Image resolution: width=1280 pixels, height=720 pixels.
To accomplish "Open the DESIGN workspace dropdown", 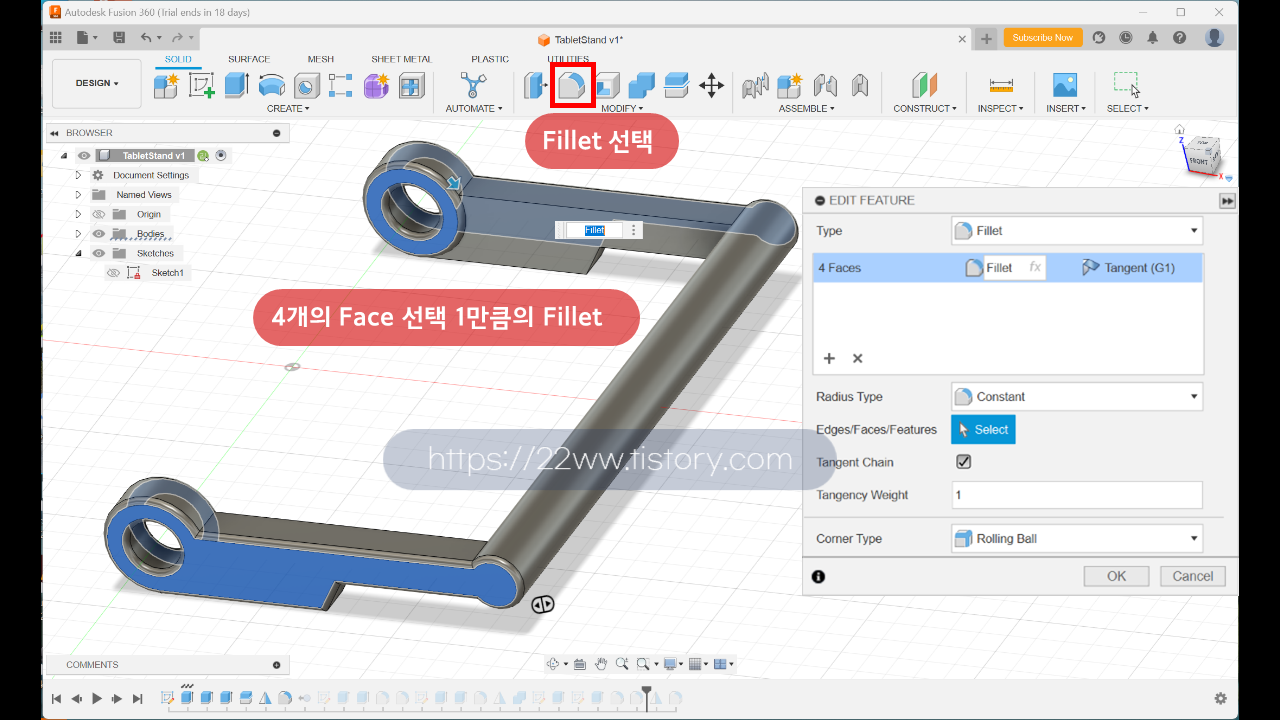I will (x=97, y=84).
